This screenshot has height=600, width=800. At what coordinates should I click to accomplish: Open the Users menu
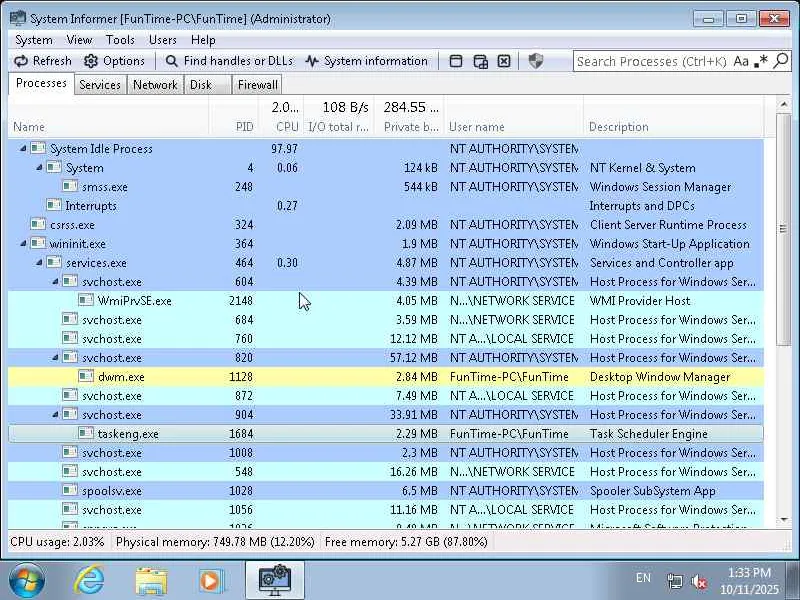pos(163,40)
